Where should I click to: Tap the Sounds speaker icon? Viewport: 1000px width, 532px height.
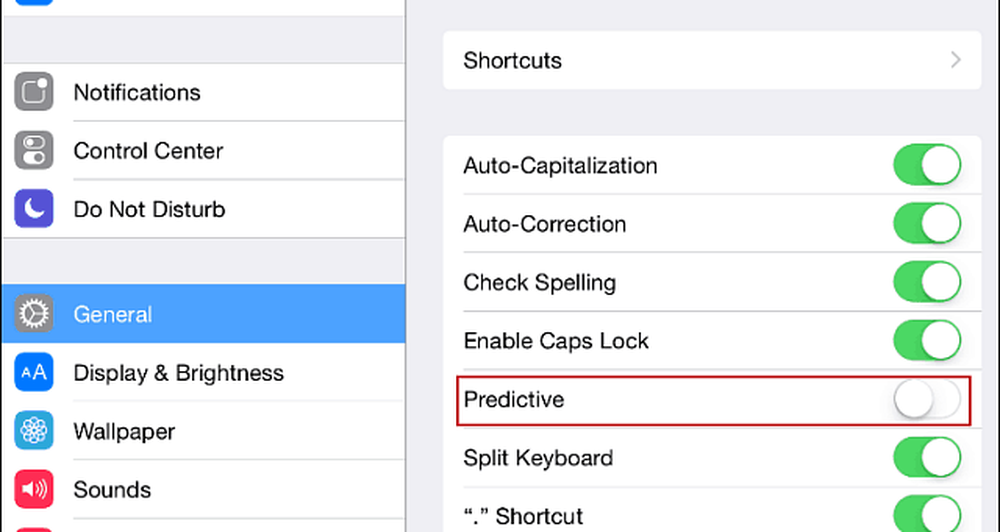(x=33, y=490)
